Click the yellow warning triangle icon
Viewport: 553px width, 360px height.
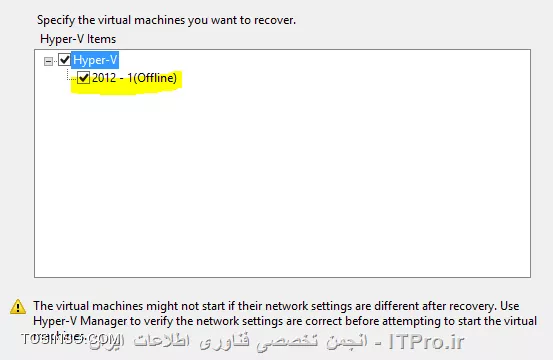[18, 306]
